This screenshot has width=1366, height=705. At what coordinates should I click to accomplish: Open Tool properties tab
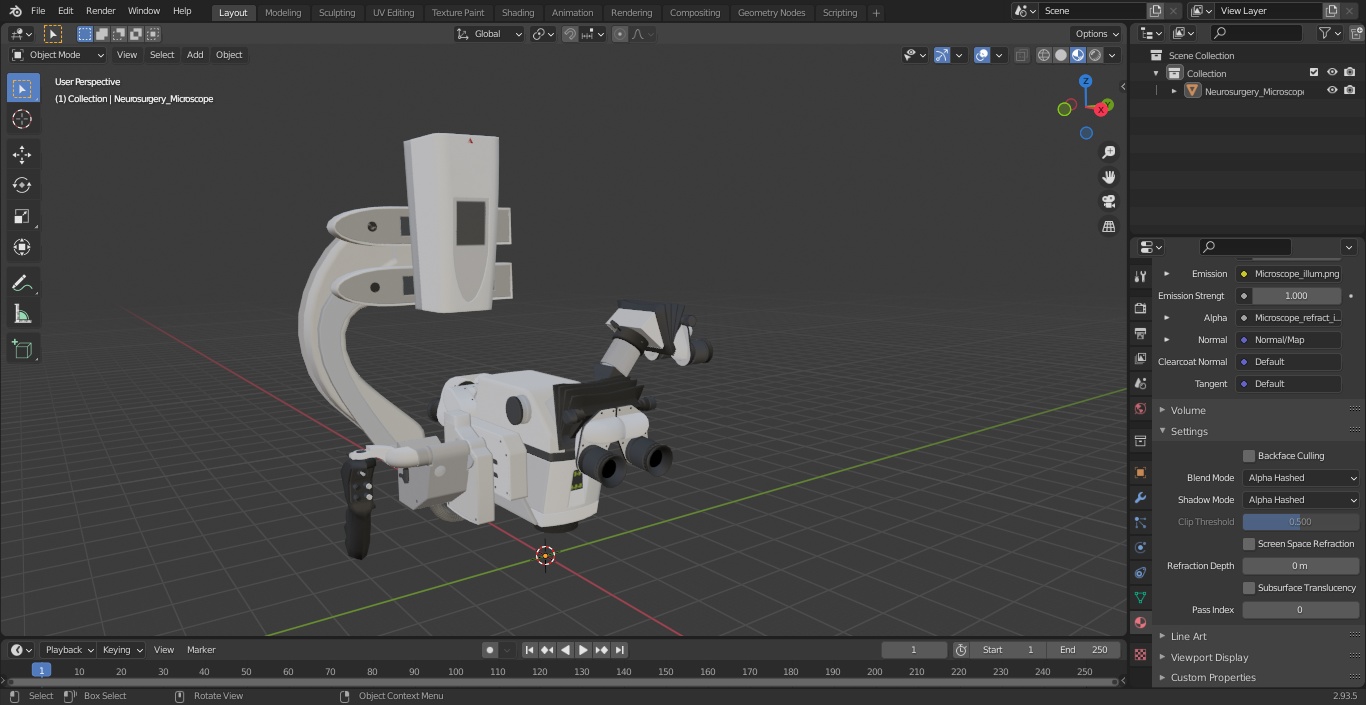1140,277
